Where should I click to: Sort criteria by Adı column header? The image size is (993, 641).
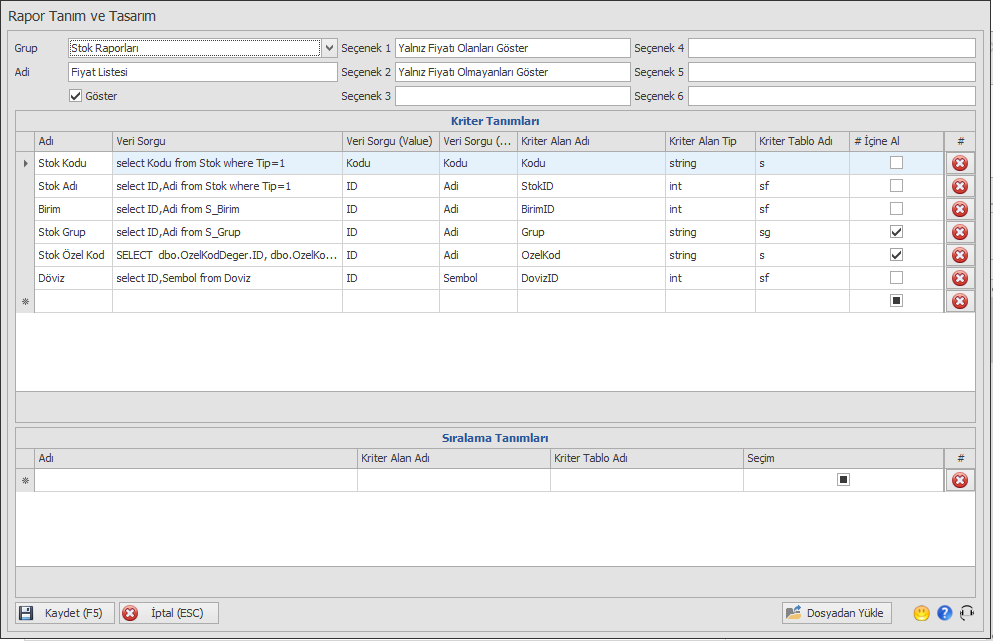[x=73, y=141]
